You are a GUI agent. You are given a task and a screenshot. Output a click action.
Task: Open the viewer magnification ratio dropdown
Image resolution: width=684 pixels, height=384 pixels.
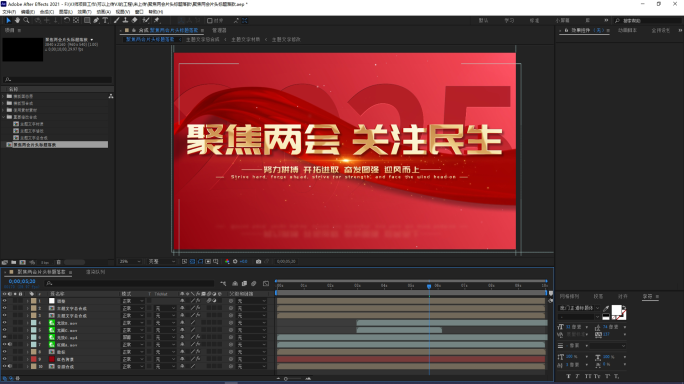click(x=130, y=261)
